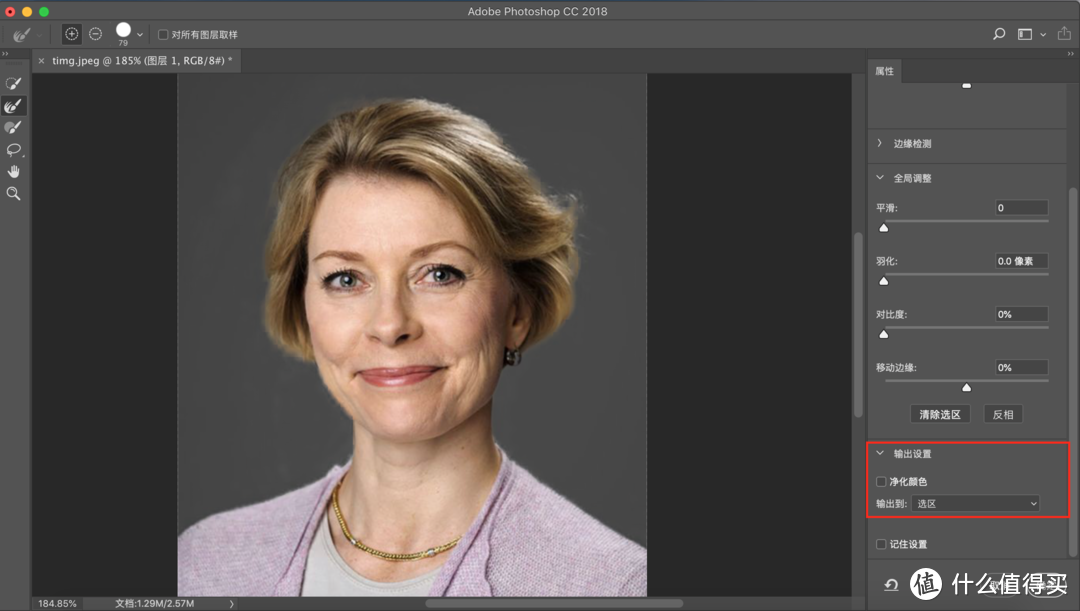Image resolution: width=1080 pixels, height=611 pixels.
Task: Click the share icon at top right
Action: [x=1064, y=33]
